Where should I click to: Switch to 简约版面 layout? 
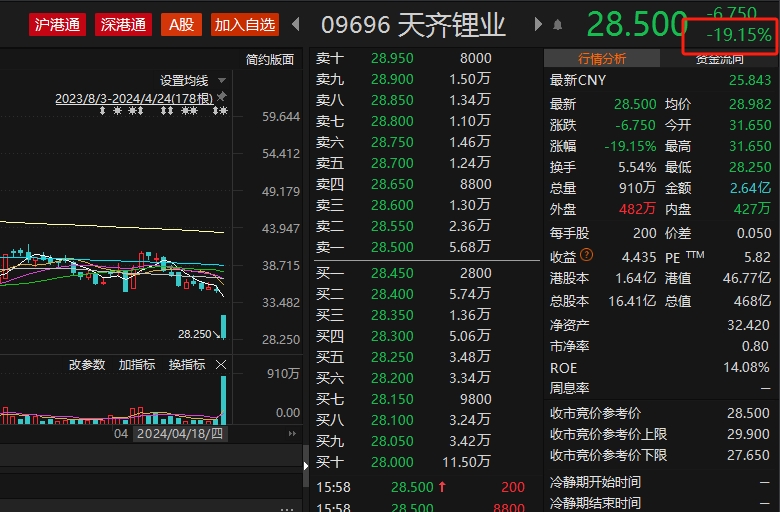[270, 60]
